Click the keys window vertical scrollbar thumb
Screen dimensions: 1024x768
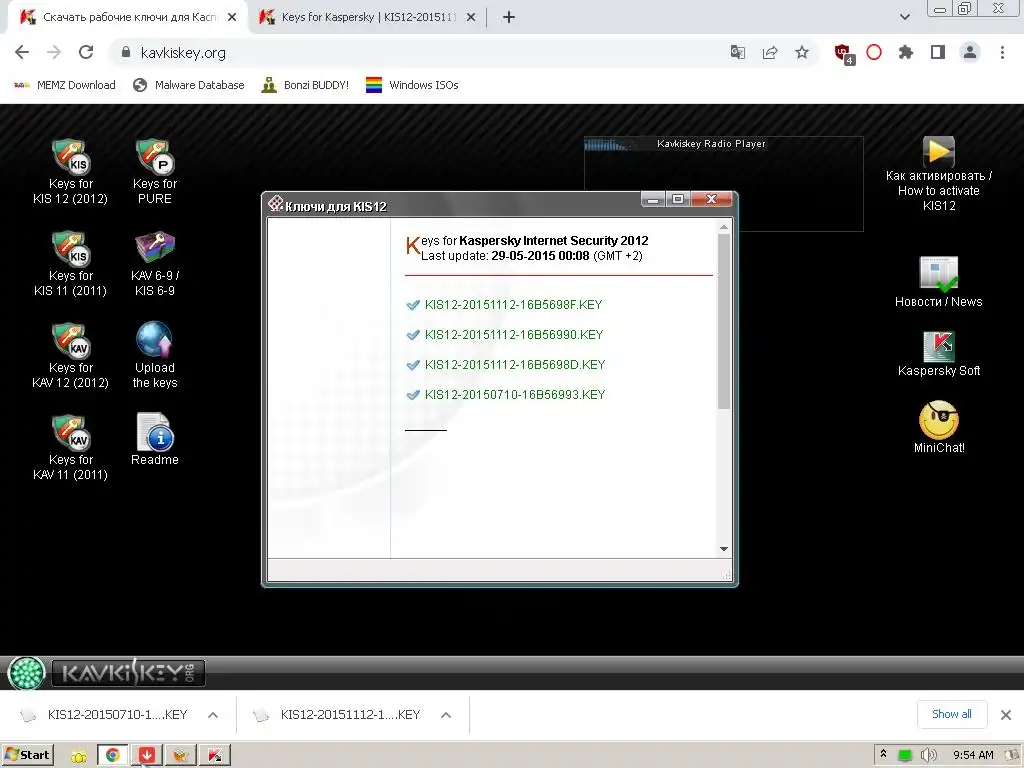click(724, 322)
